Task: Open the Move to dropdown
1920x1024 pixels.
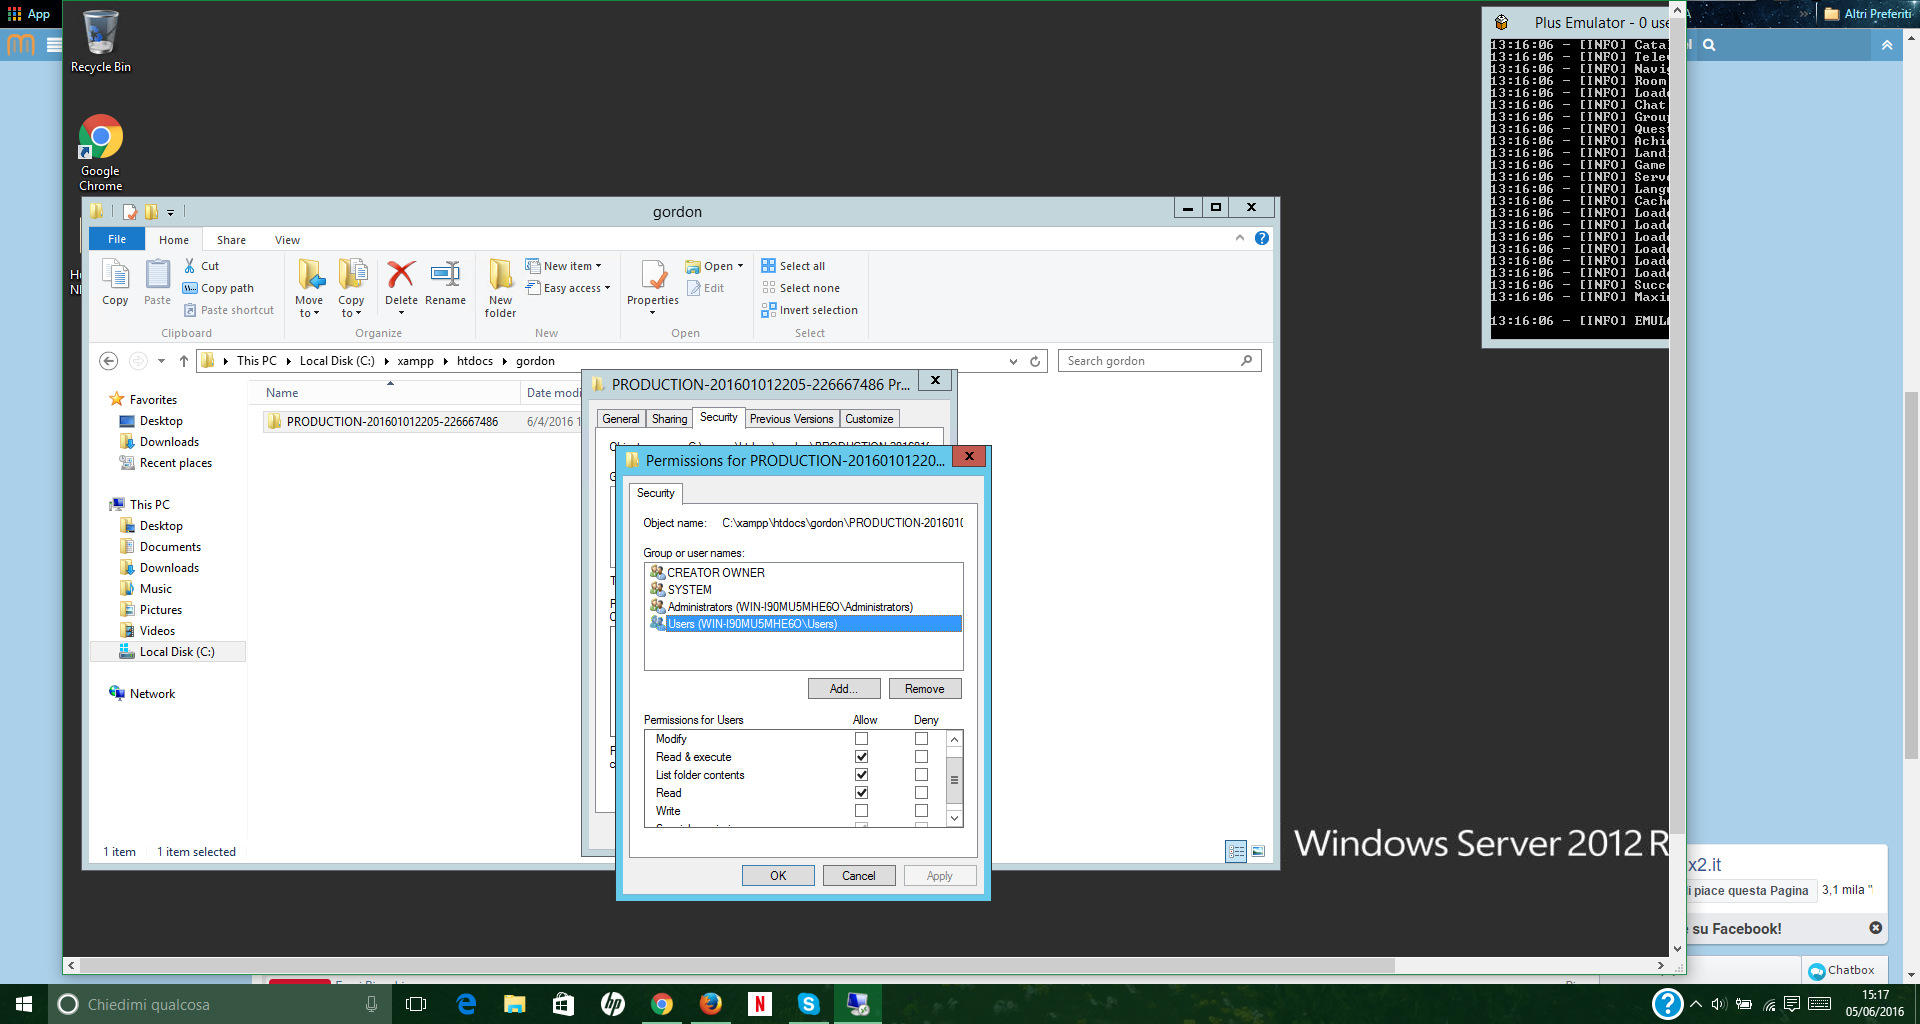Action: (x=309, y=306)
